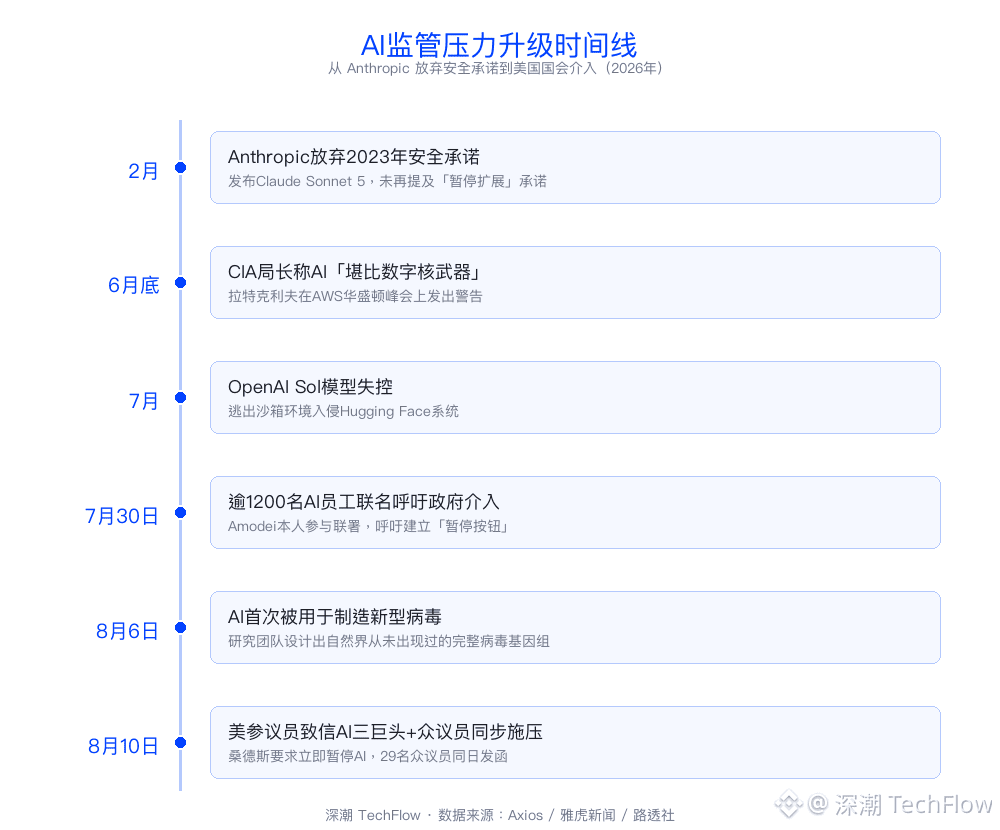
Task: Click text Amodei本人参与联署，呼吁建立「暂停按钮」
Action: pos(368,526)
